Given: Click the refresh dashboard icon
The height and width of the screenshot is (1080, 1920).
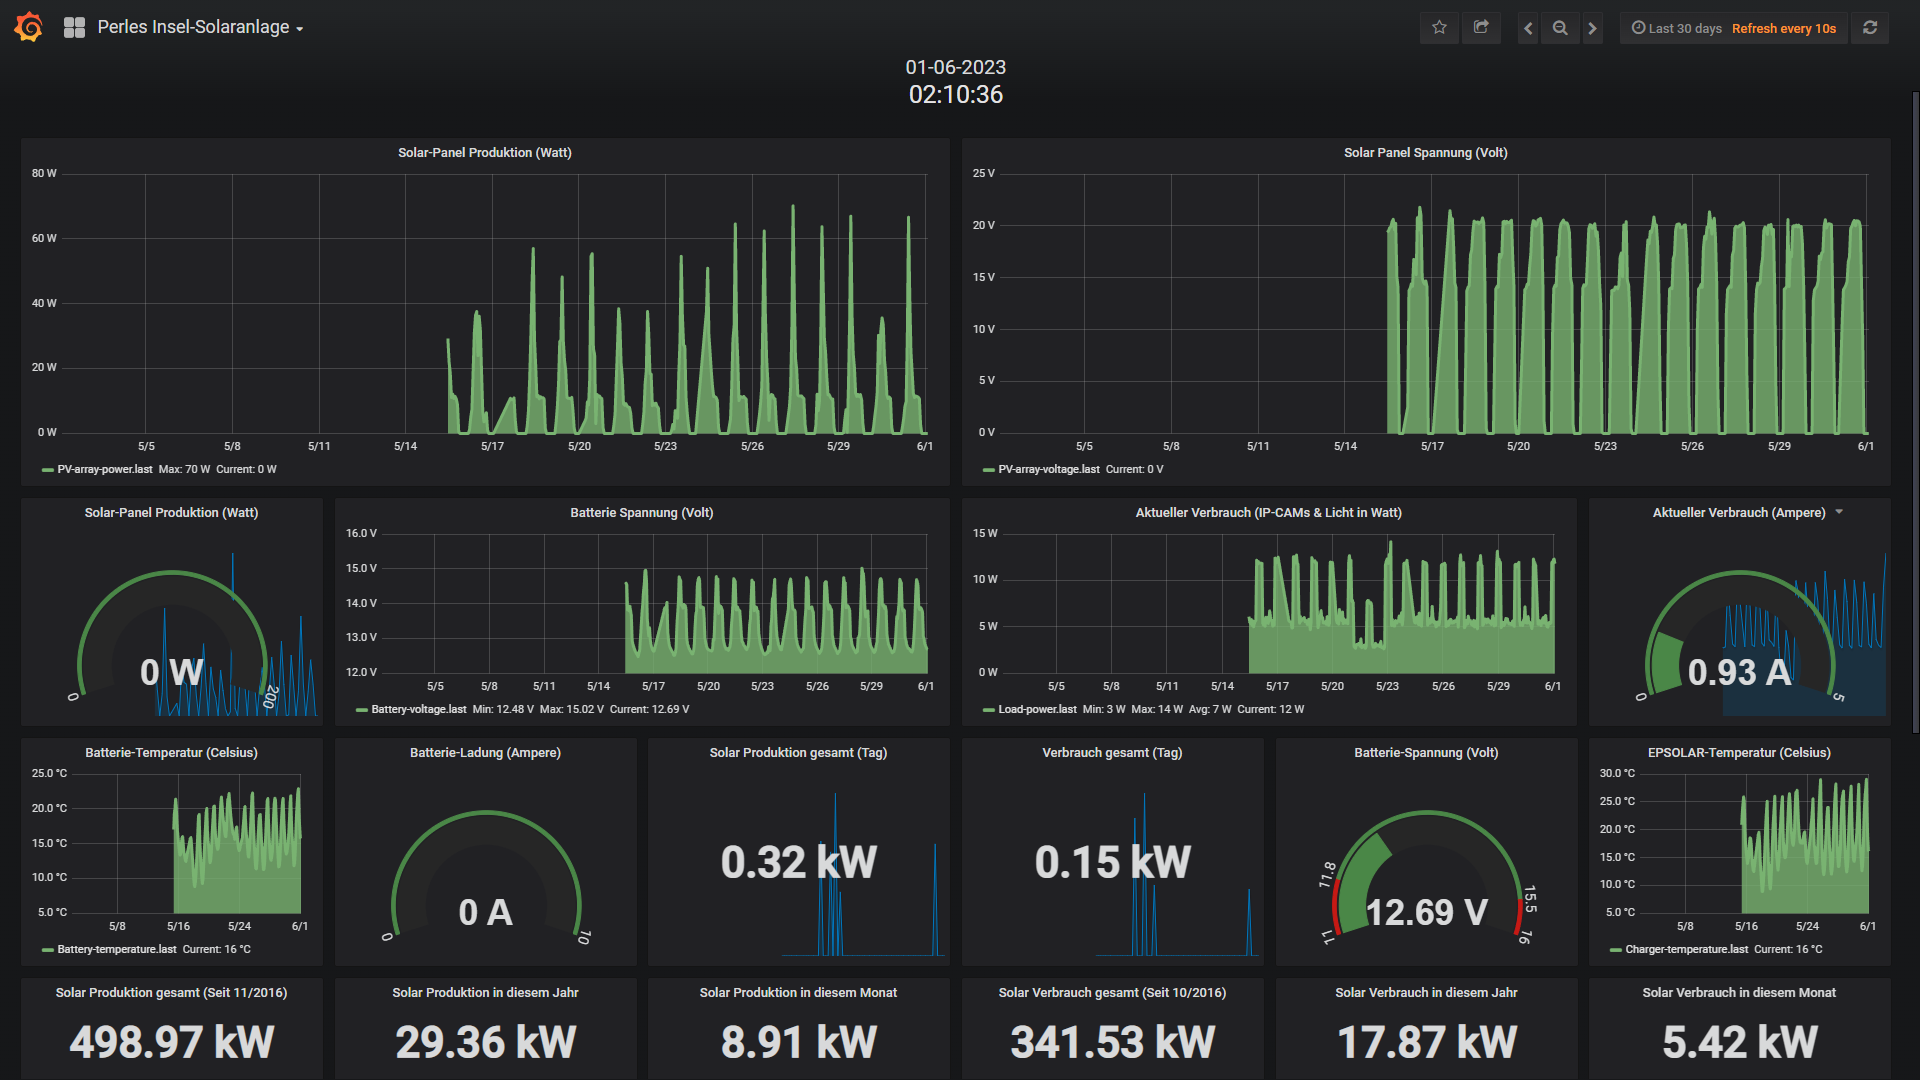Looking at the screenshot, I should coord(1870,28).
